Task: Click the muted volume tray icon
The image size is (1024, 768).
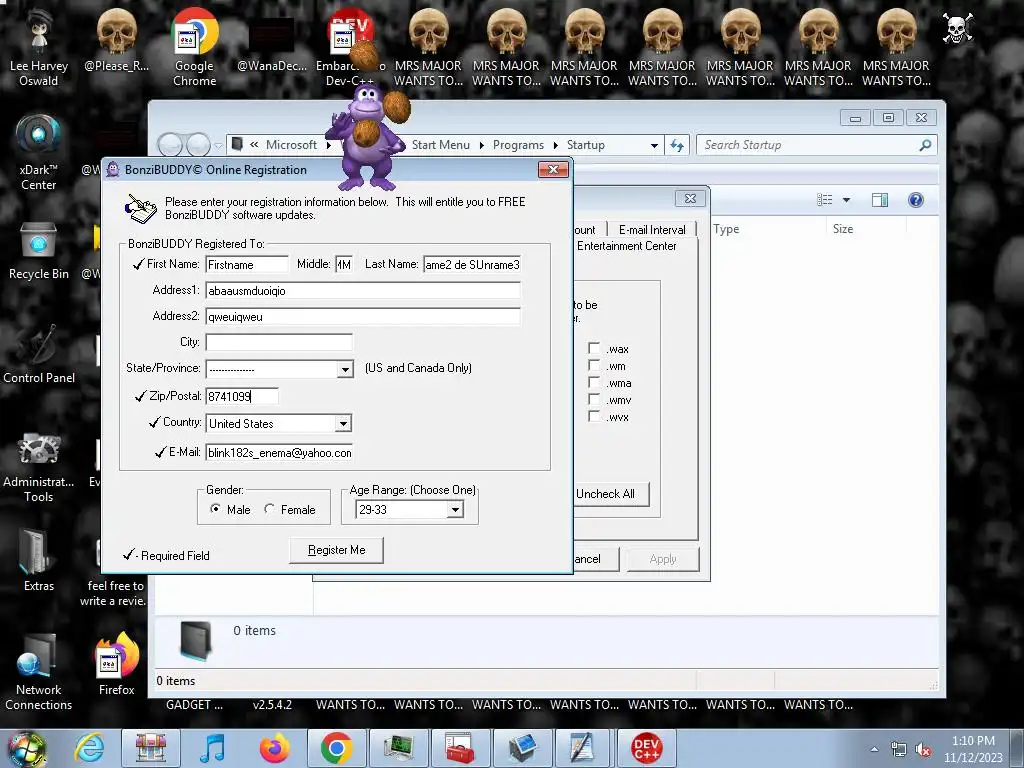Action: [923, 750]
